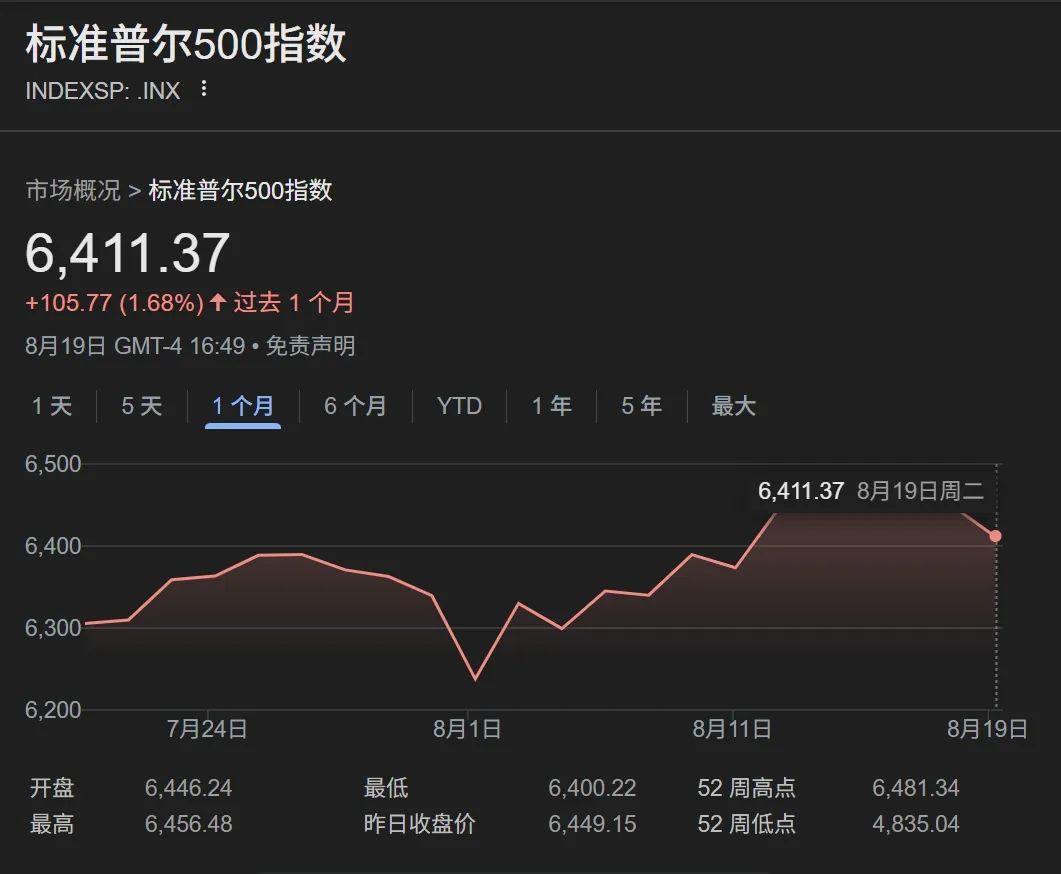Click the 7月24日 axis date label
Image resolution: width=1061 pixels, height=874 pixels.
click(x=206, y=729)
